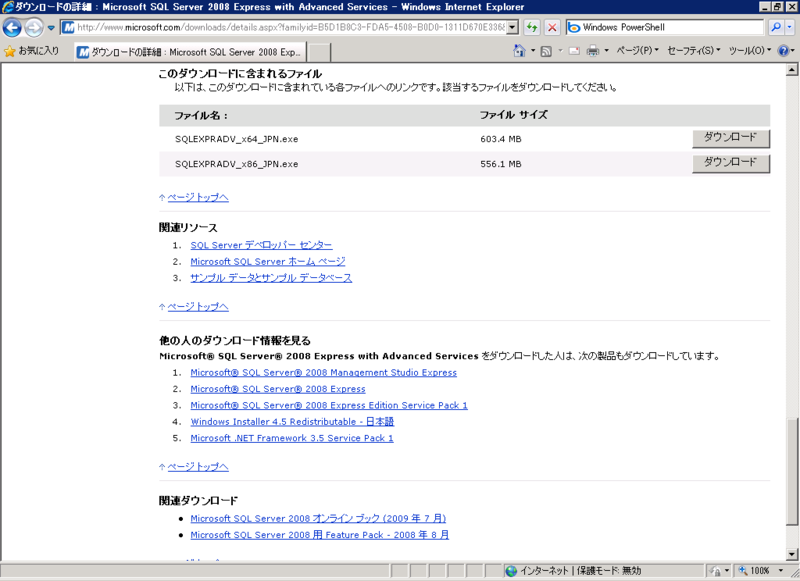The height and width of the screenshot is (581, 800).
Task: Click ダウンロード for SQLEXPRADV_x64_JPN.exe
Action: (x=730, y=139)
